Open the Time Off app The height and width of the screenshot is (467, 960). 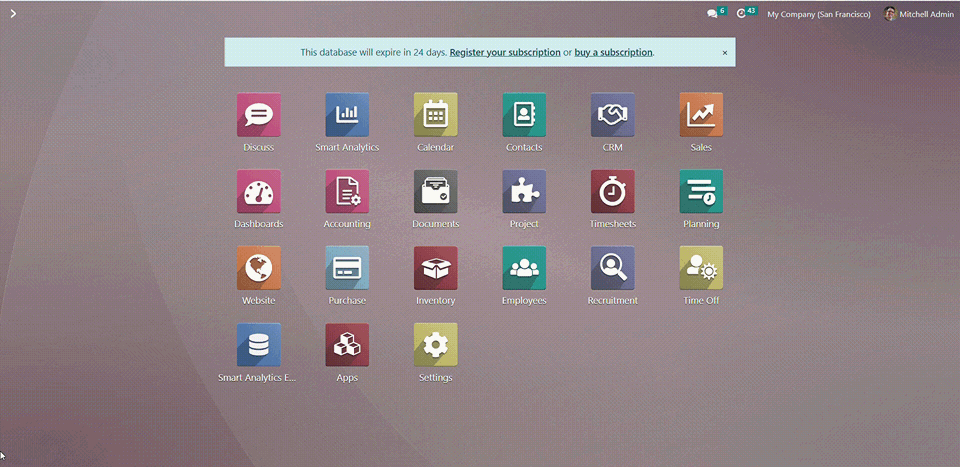point(701,268)
